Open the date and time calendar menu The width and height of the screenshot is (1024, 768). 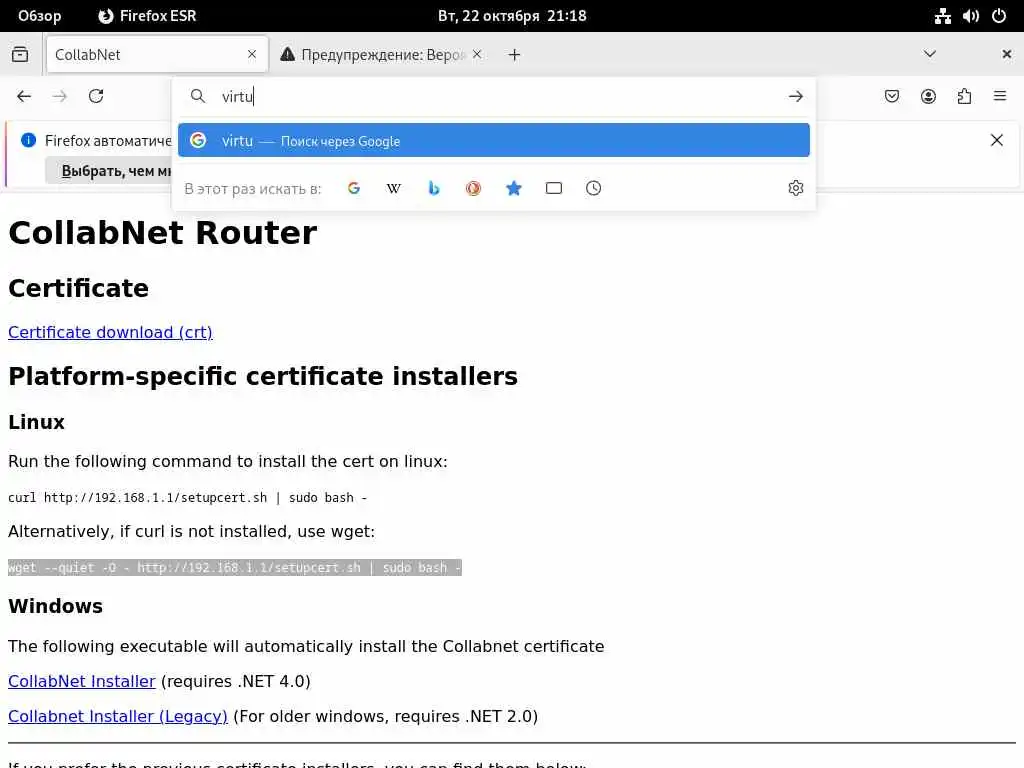coord(512,16)
